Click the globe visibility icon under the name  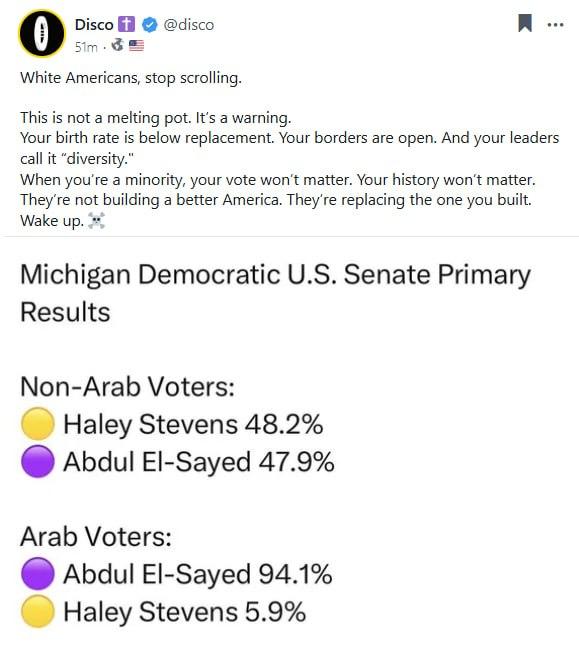tap(118, 45)
